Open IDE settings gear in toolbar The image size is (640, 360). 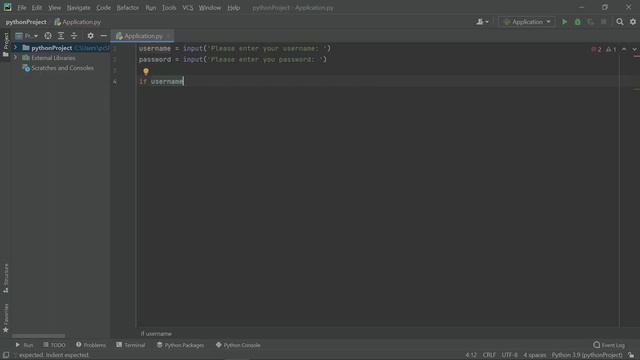click(x=633, y=22)
